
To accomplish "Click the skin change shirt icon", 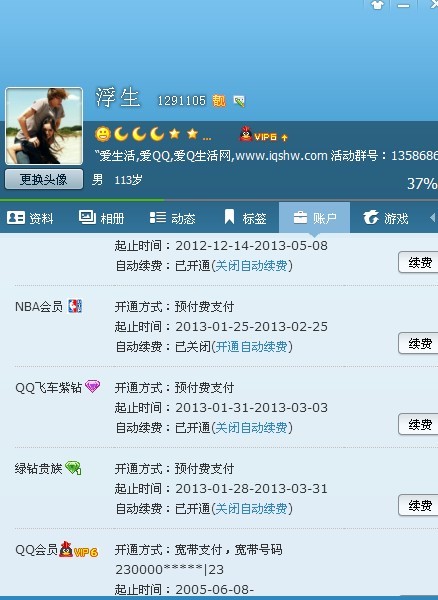I will (x=377, y=5).
